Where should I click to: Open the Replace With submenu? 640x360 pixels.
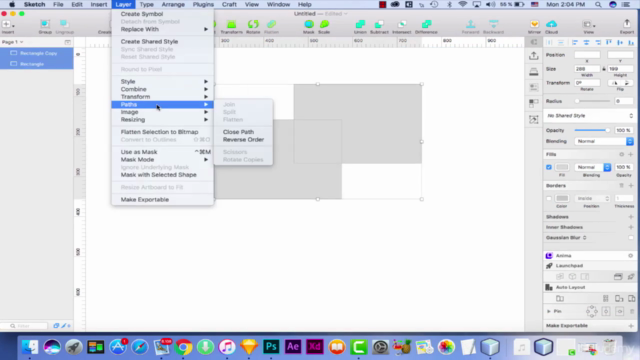pyautogui.click(x=162, y=29)
